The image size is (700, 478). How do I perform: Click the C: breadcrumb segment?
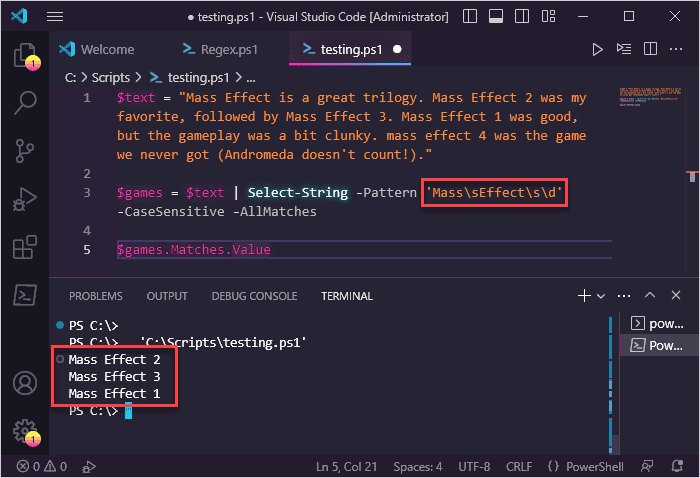[70, 78]
